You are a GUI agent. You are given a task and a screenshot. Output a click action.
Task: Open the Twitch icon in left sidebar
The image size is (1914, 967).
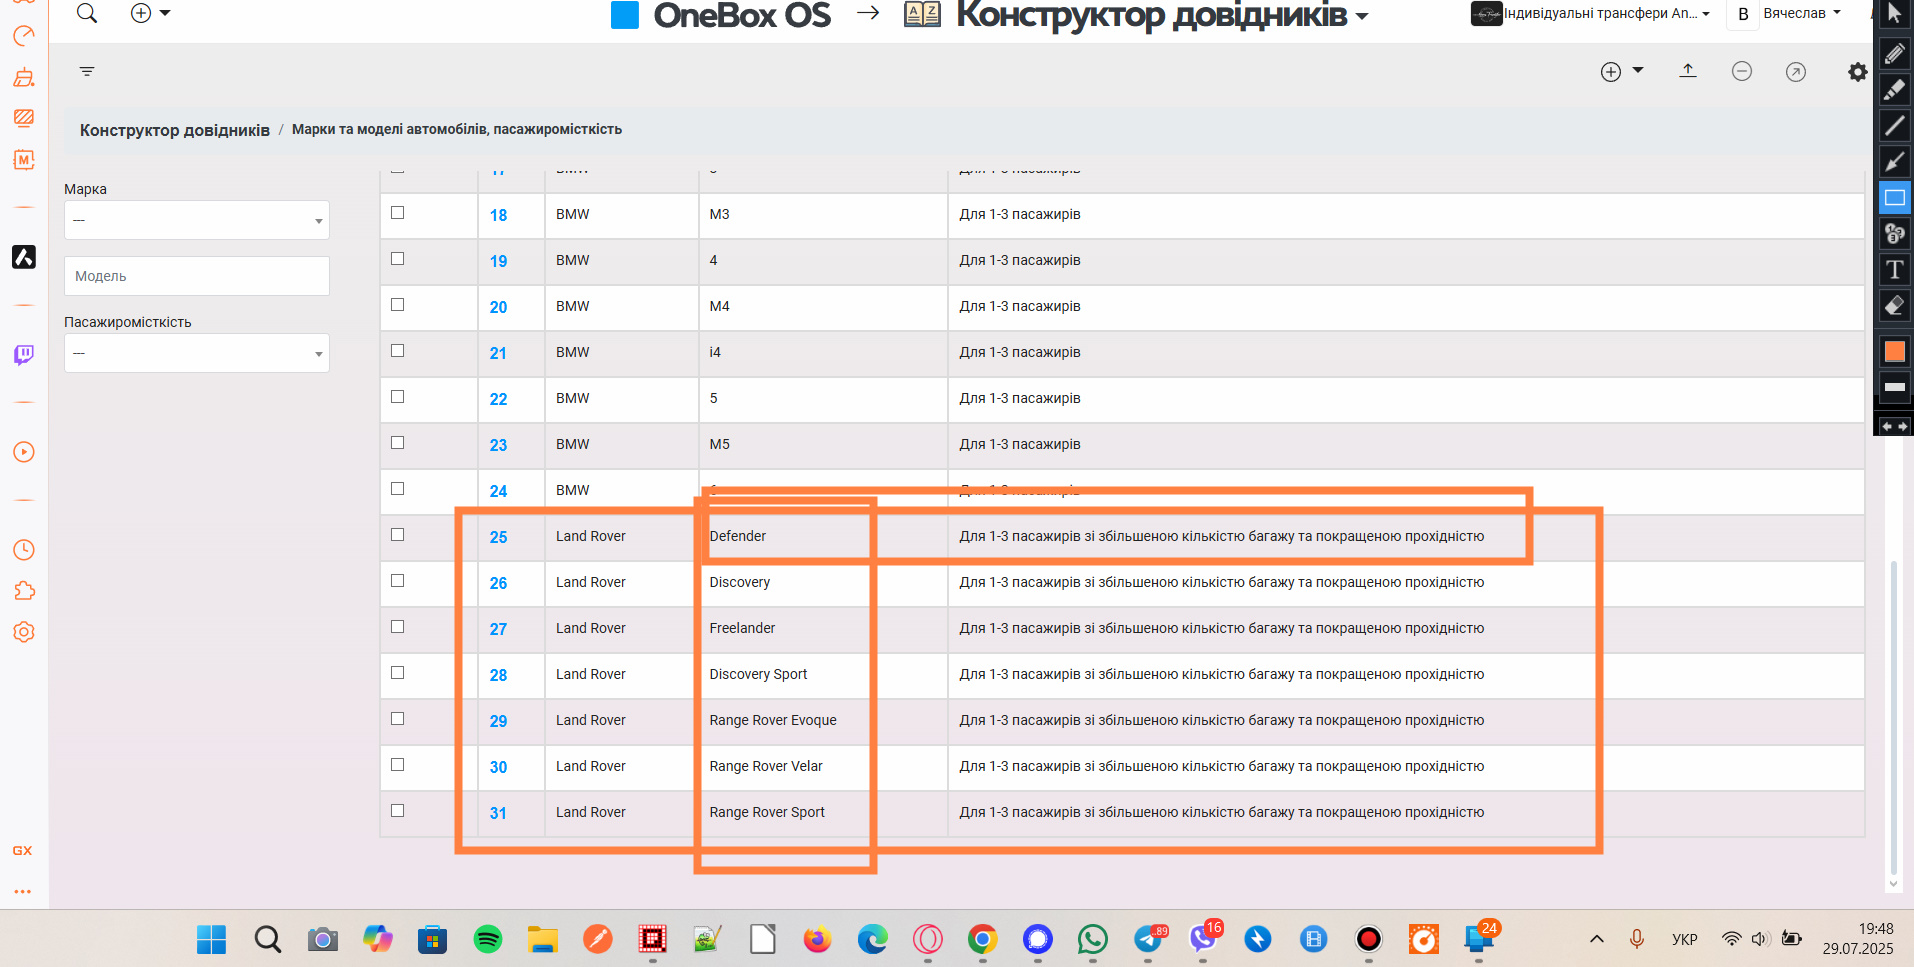[x=24, y=355]
